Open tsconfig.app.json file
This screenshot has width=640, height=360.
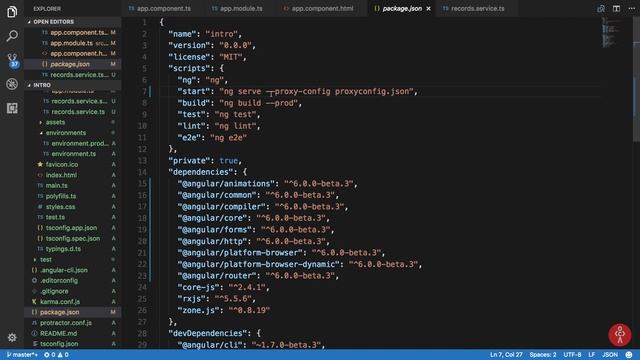[x=73, y=228]
